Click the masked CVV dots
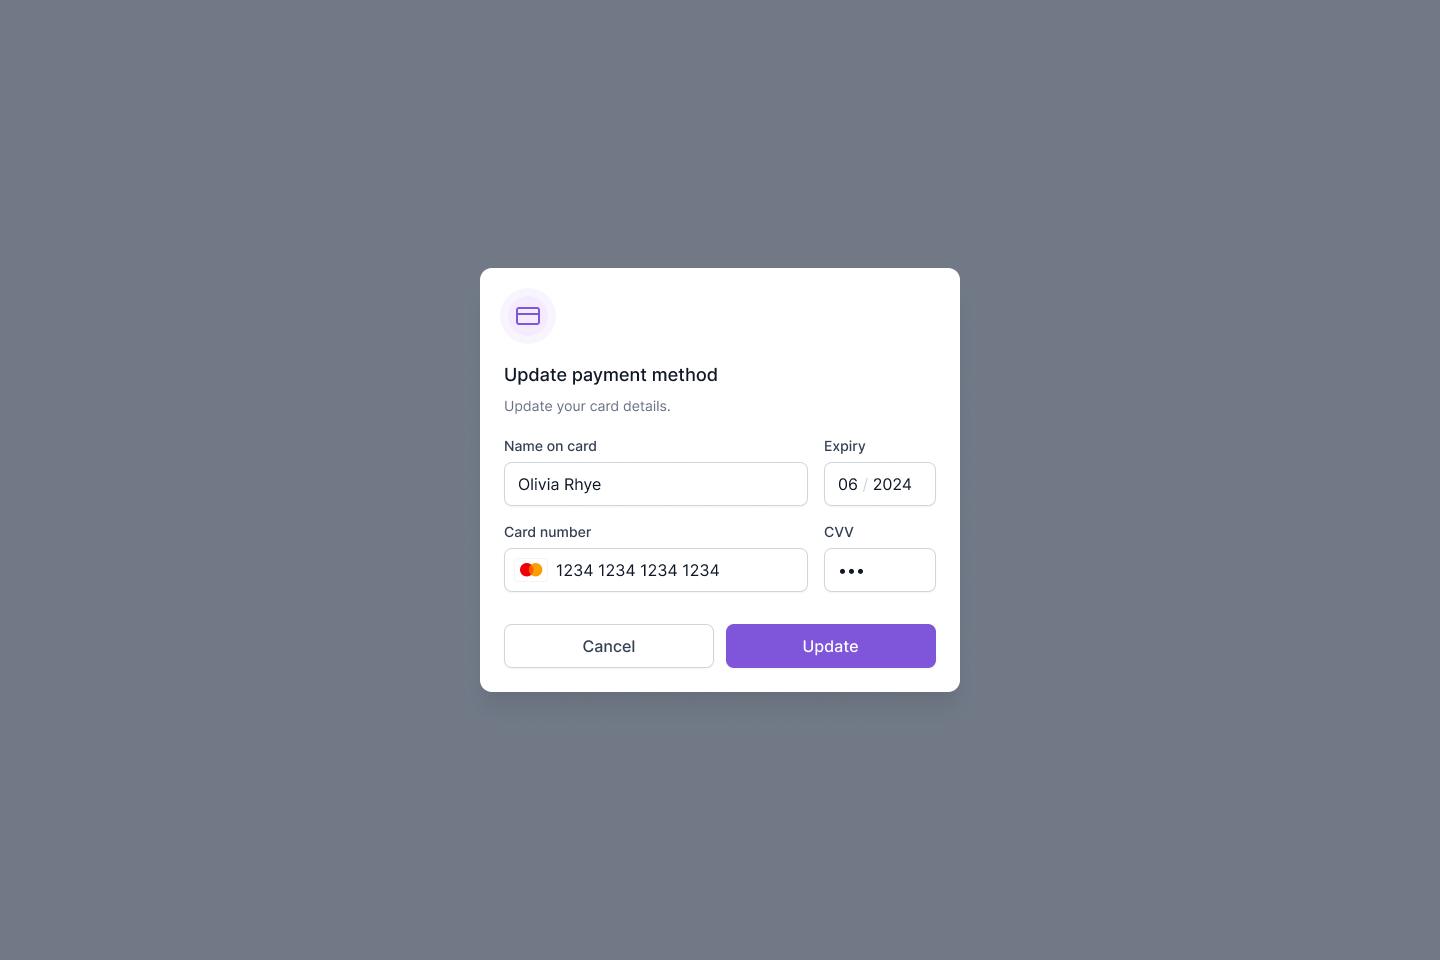Screen dimensions: 1440x960 (851, 571)
